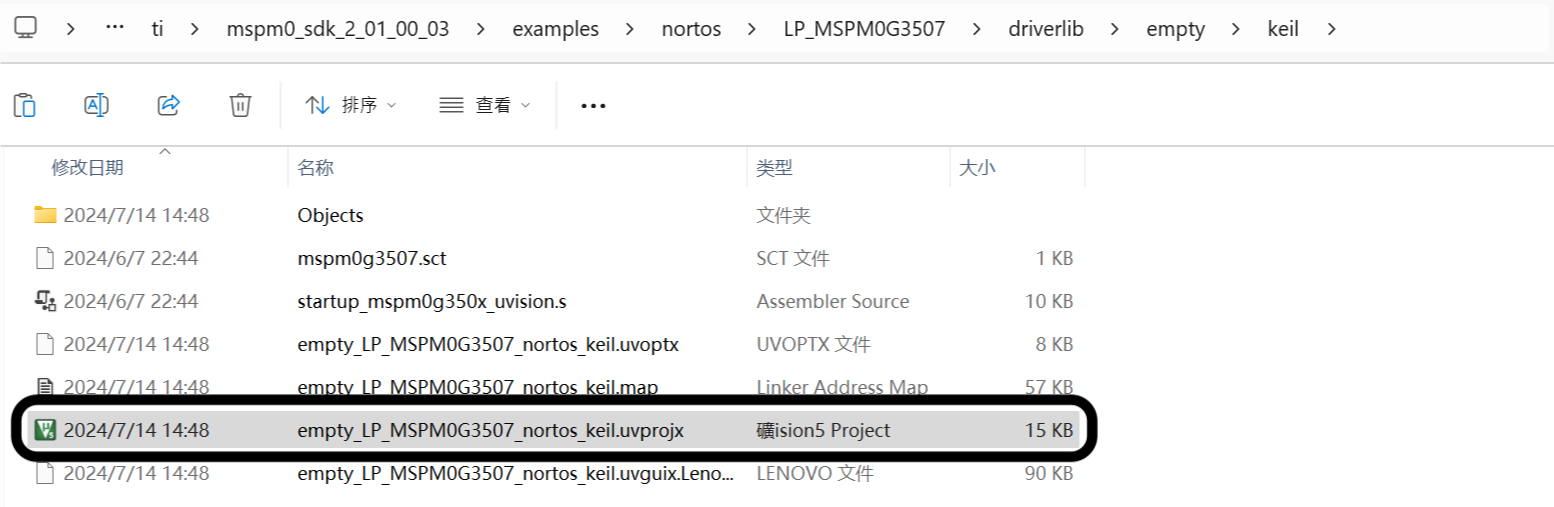Go to LP_MSPM0G3507 breadcrumb folder

tap(864, 29)
